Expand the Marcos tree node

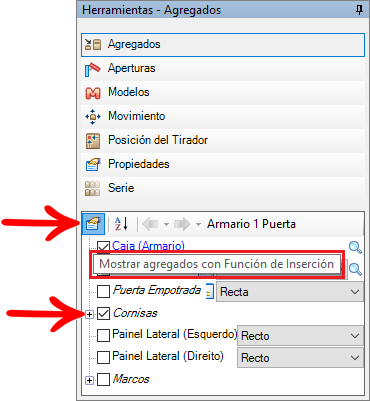(89, 380)
